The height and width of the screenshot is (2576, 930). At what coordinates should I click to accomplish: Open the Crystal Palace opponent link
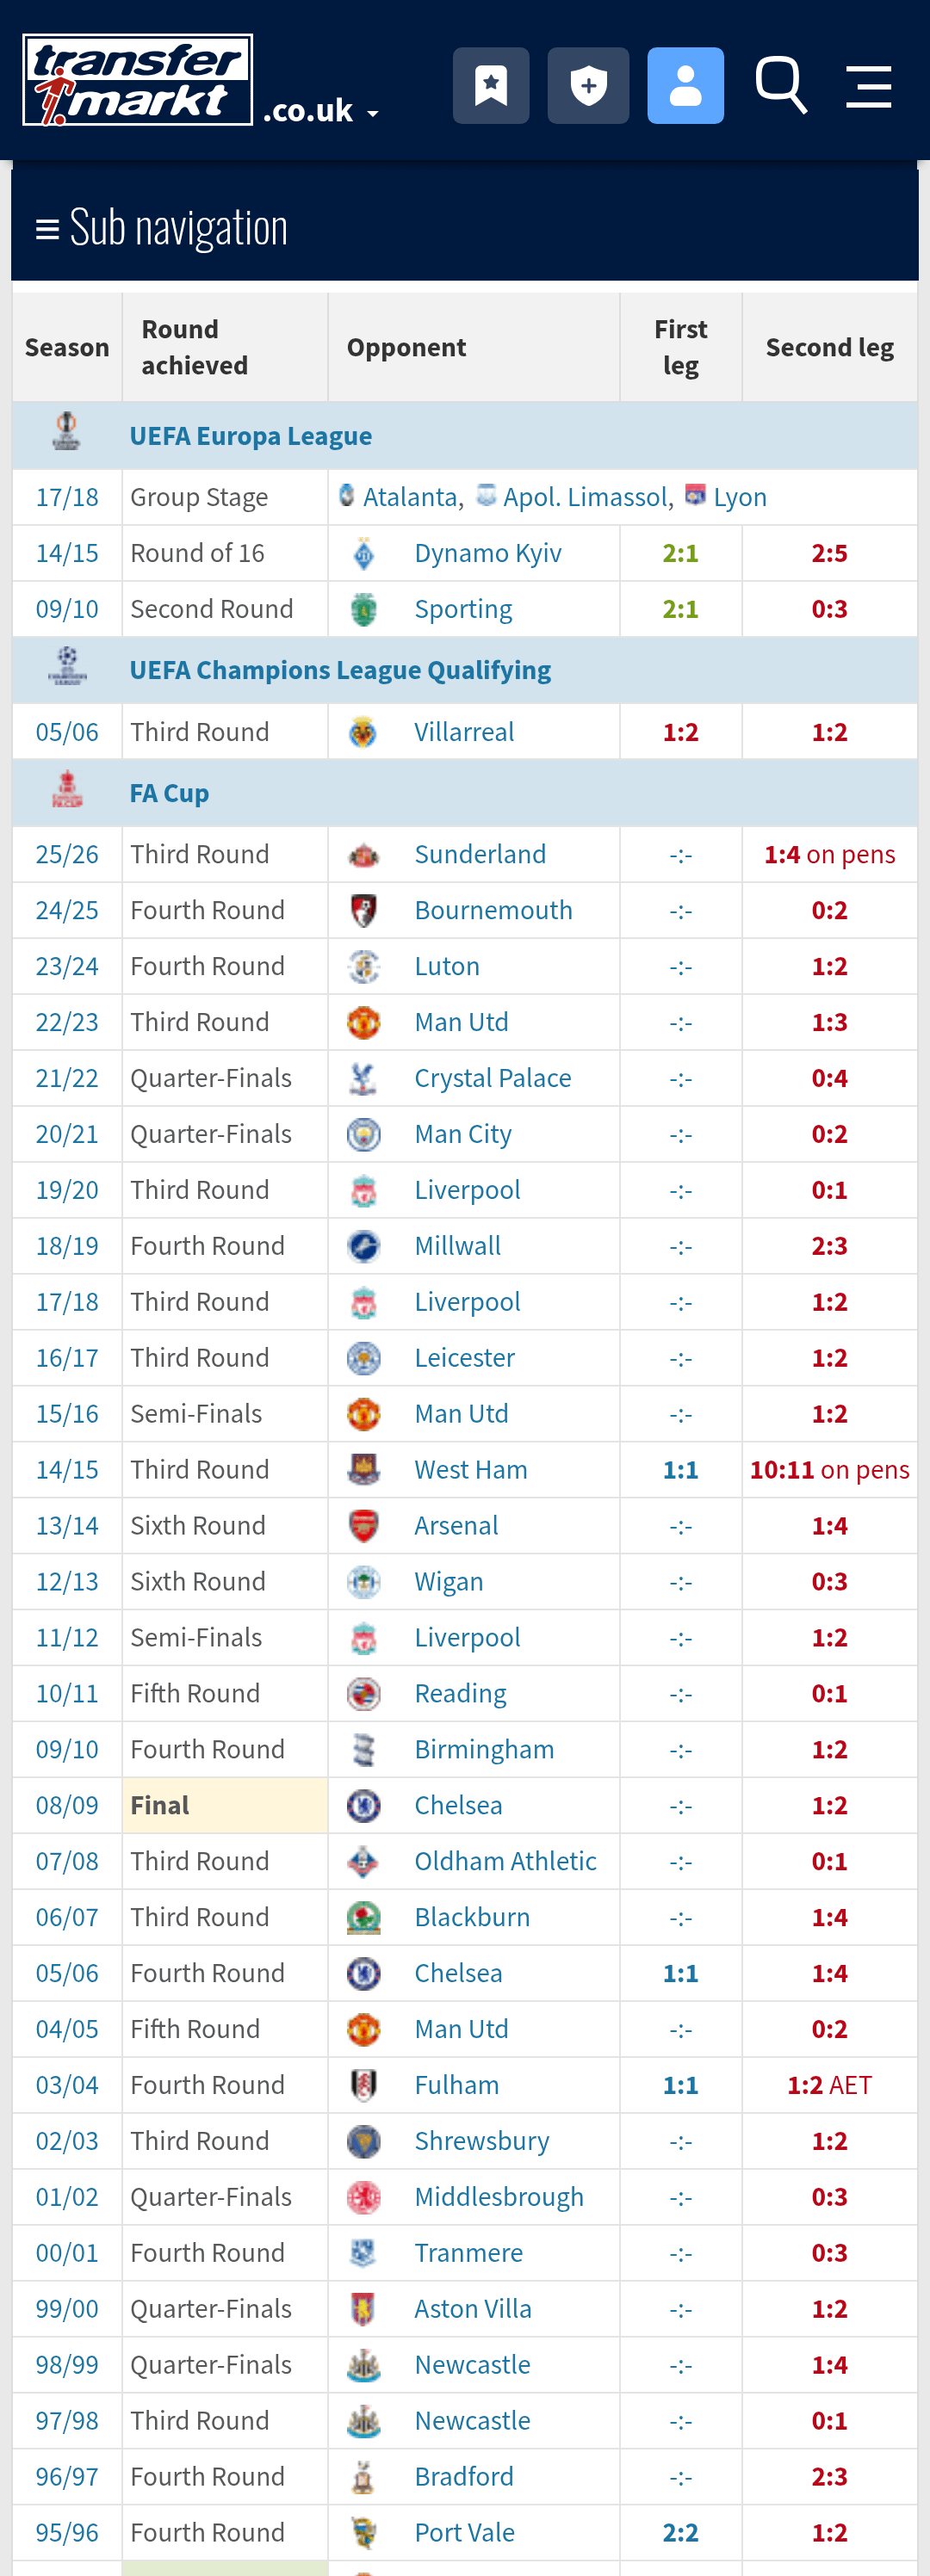[492, 1078]
